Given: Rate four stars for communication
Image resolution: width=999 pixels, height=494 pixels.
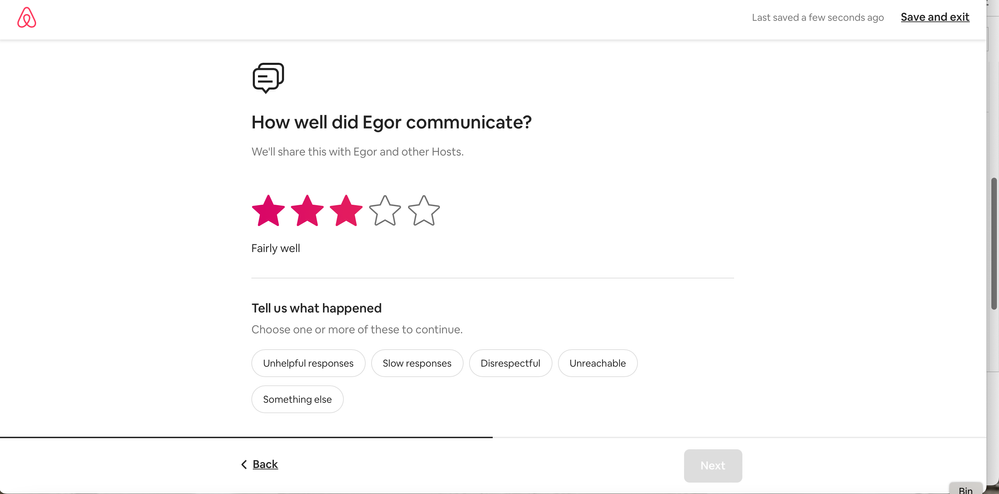Looking at the screenshot, I should pyautogui.click(x=385, y=211).
